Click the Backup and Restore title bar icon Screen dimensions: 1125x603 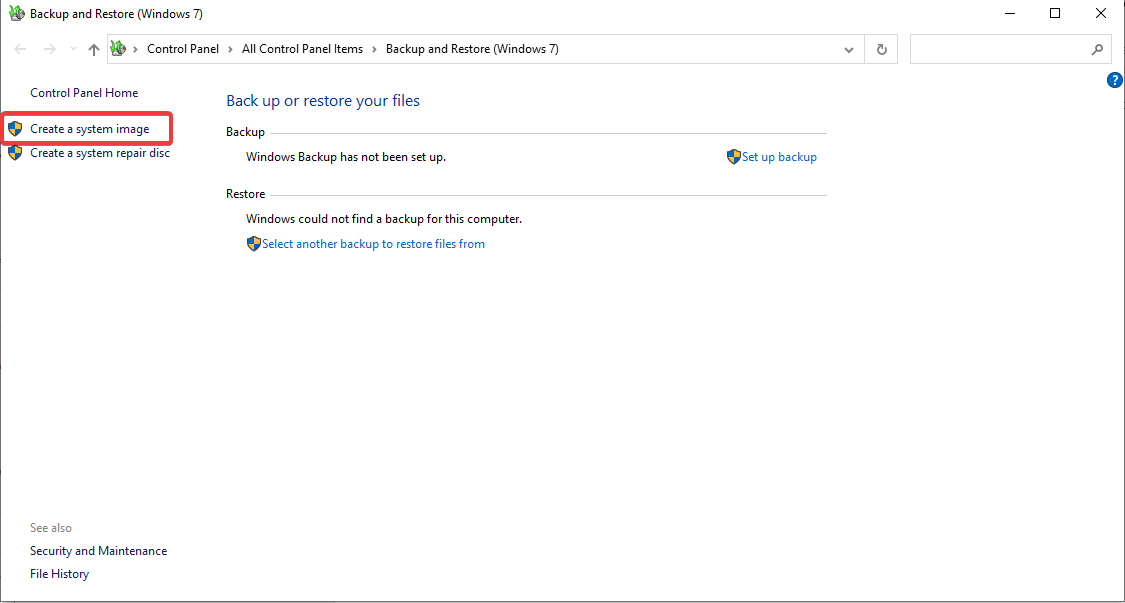point(16,14)
